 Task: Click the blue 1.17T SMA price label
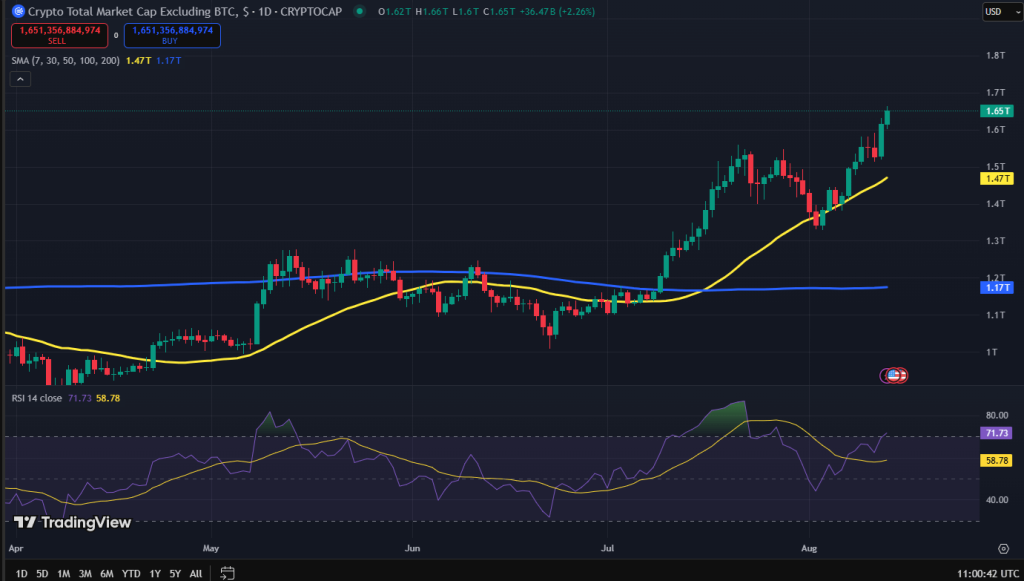click(x=995, y=287)
